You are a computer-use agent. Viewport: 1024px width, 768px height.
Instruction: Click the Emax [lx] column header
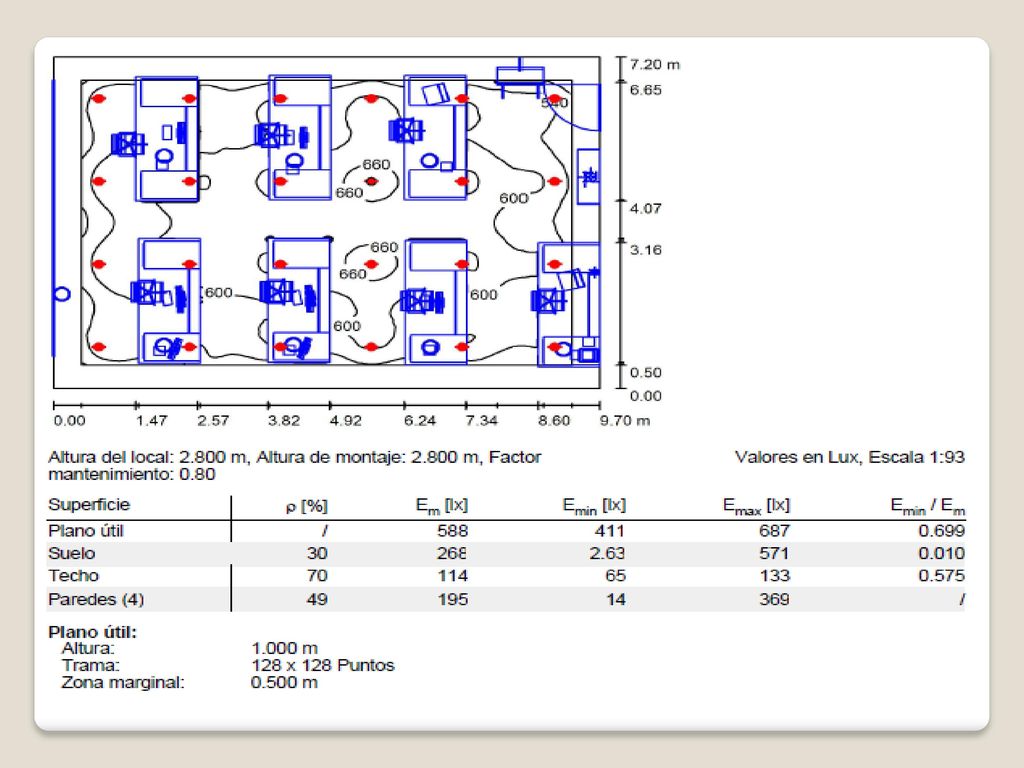click(x=756, y=506)
